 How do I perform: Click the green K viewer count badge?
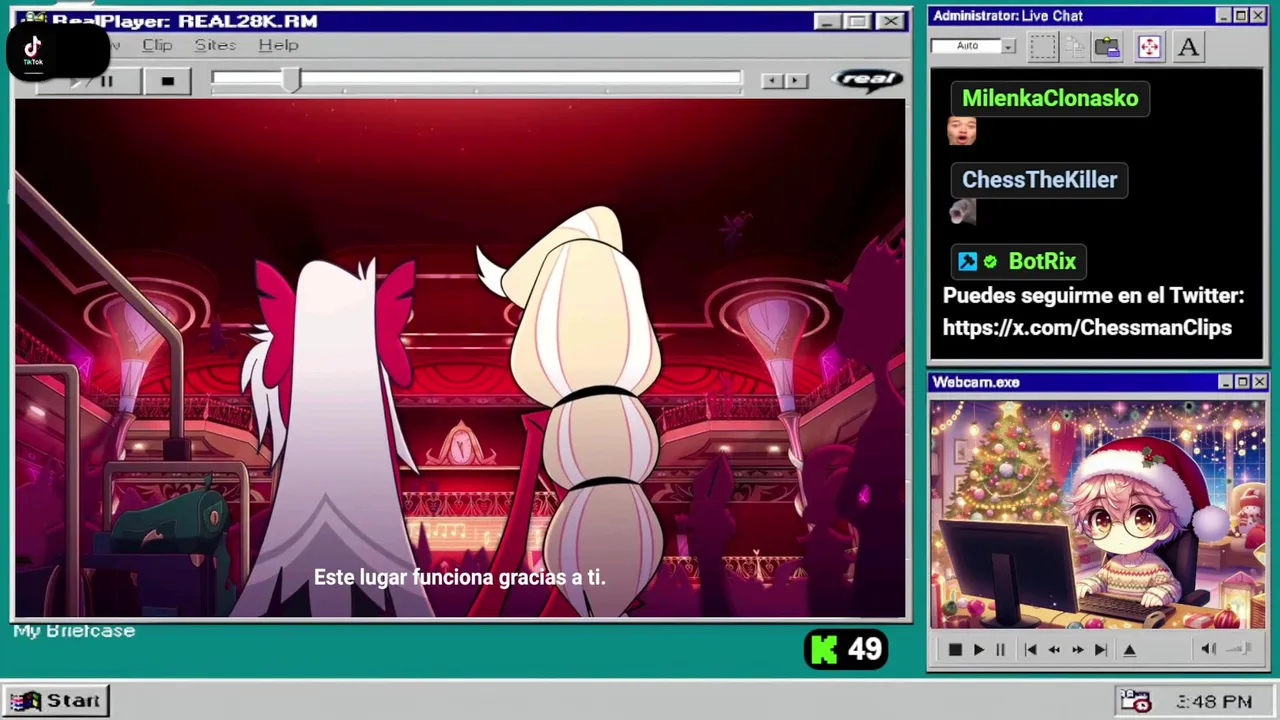click(846, 650)
